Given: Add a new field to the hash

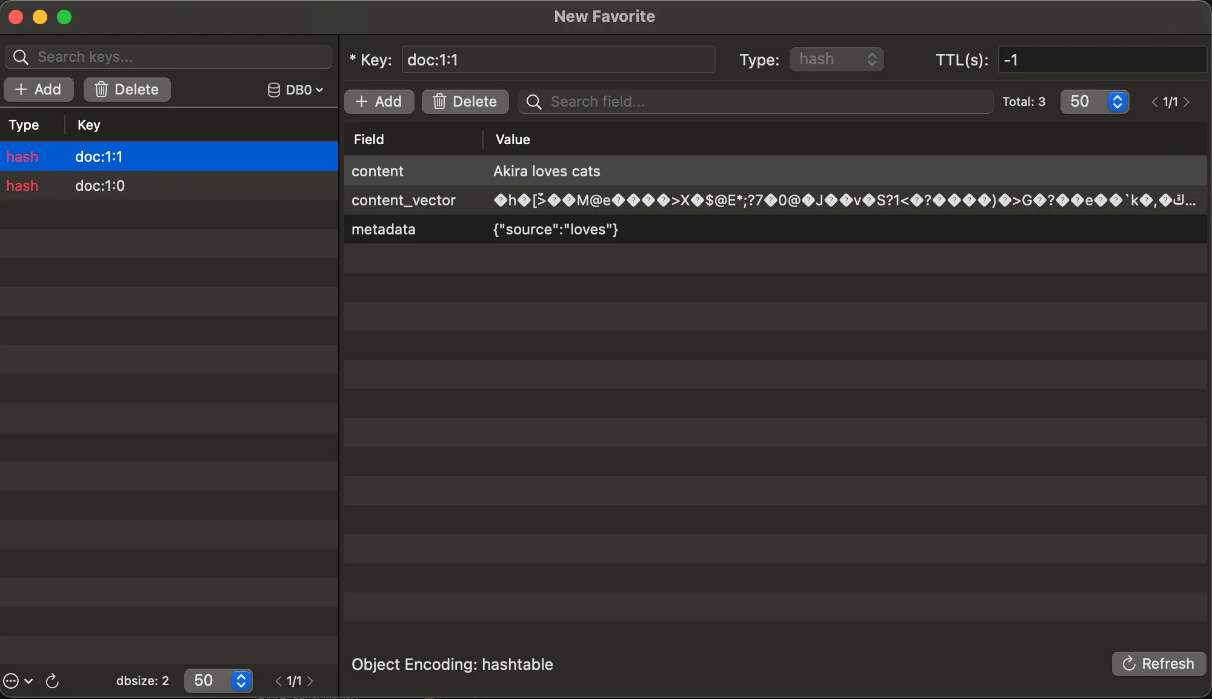Looking at the screenshot, I should (x=378, y=101).
